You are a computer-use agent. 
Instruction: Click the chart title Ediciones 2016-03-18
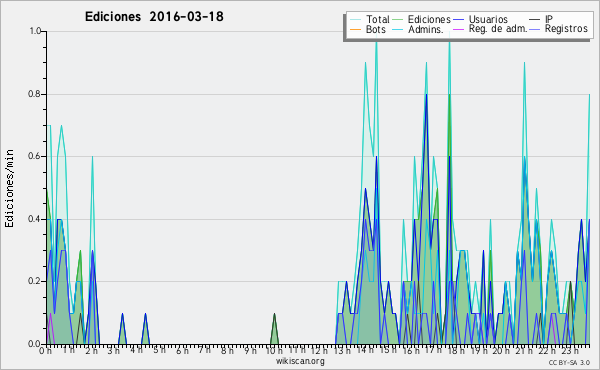154,17
